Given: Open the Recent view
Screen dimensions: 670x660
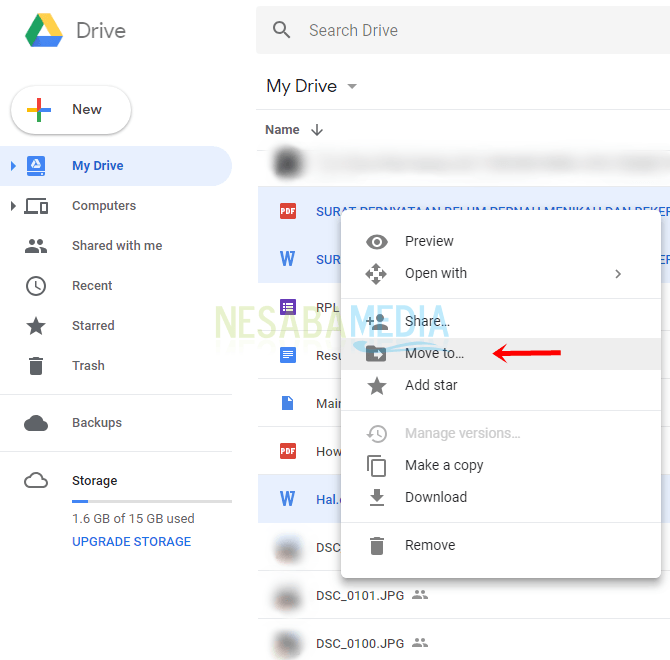Looking at the screenshot, I should 116,286.
